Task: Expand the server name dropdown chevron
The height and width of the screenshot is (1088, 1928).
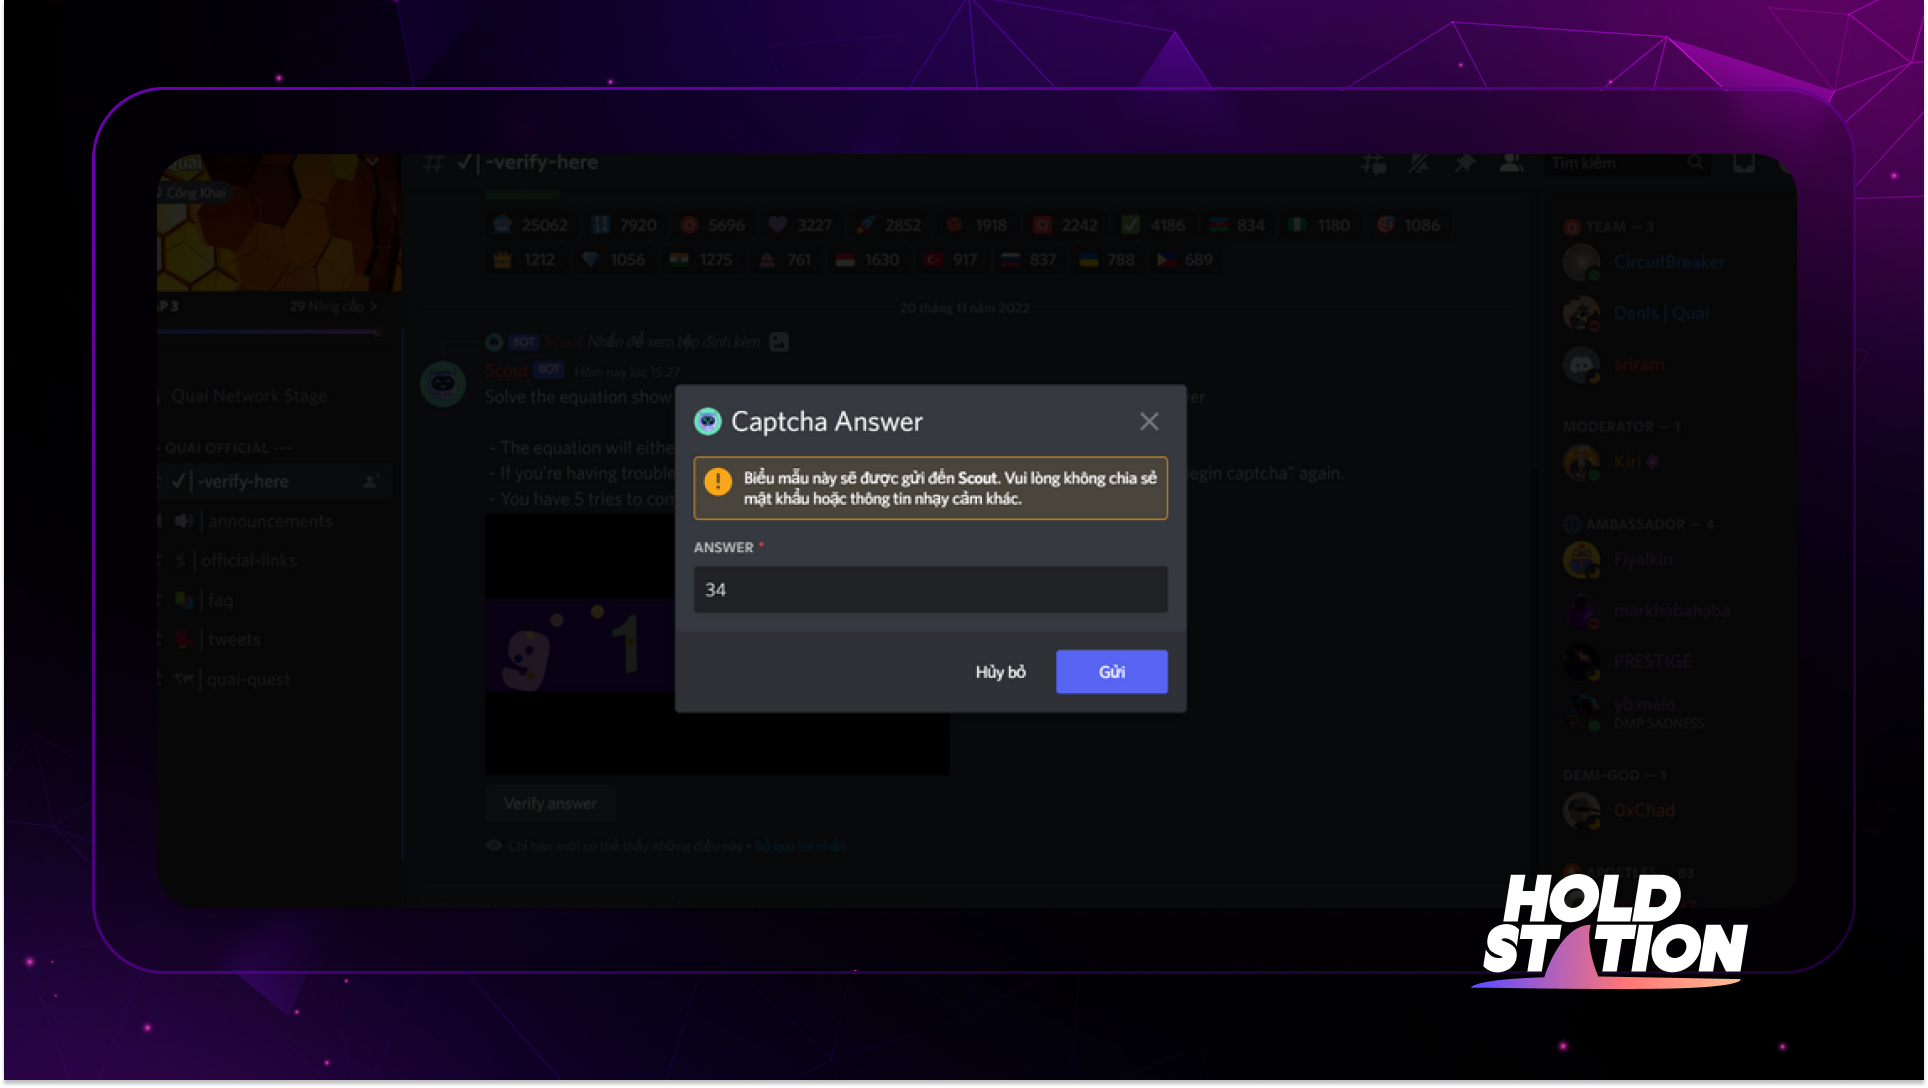Action: pos(372,162)
